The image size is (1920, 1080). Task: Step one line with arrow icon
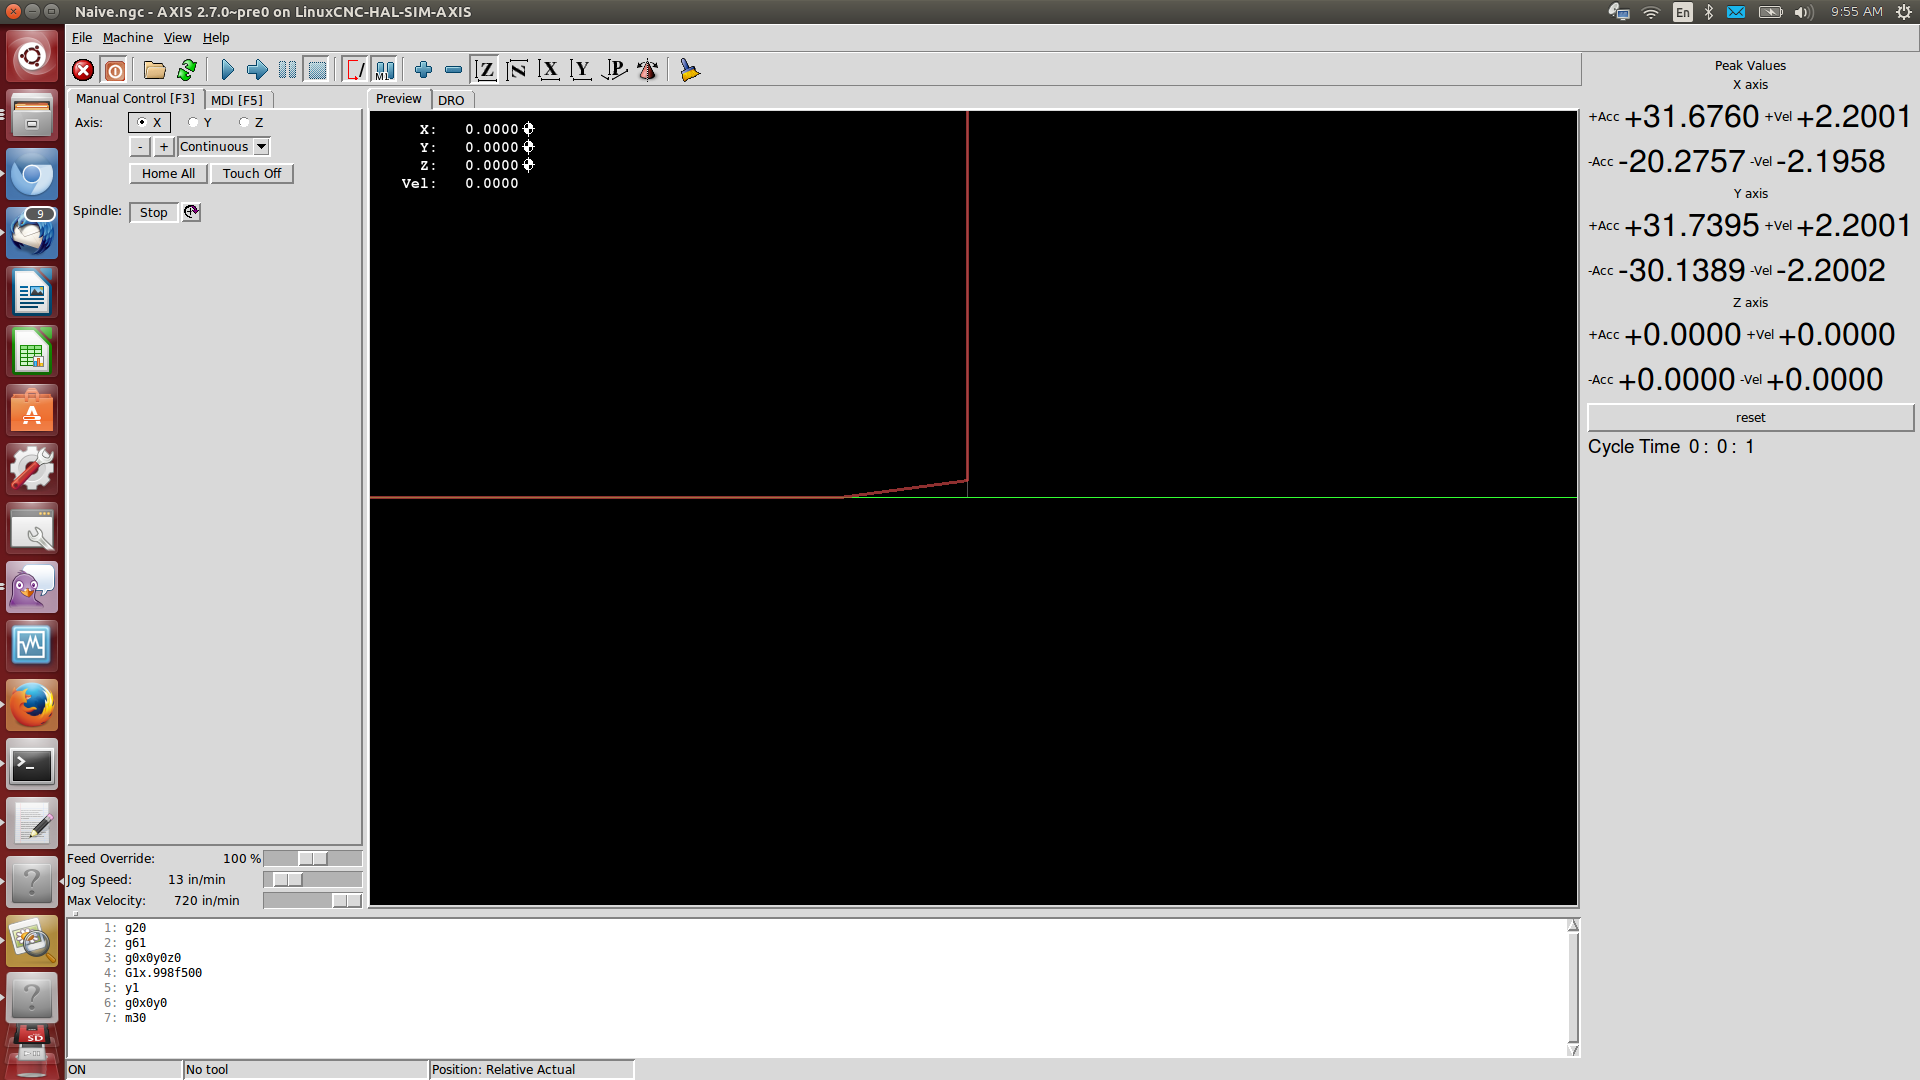pos(257,70)
